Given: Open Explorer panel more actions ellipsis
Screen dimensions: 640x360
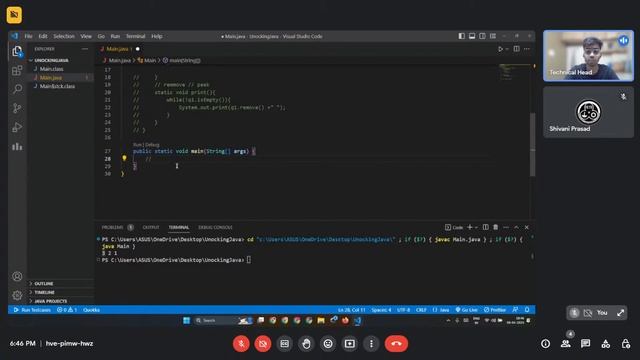Looking at the screenshot, I should pyautogui.click(x=85, y=49).
